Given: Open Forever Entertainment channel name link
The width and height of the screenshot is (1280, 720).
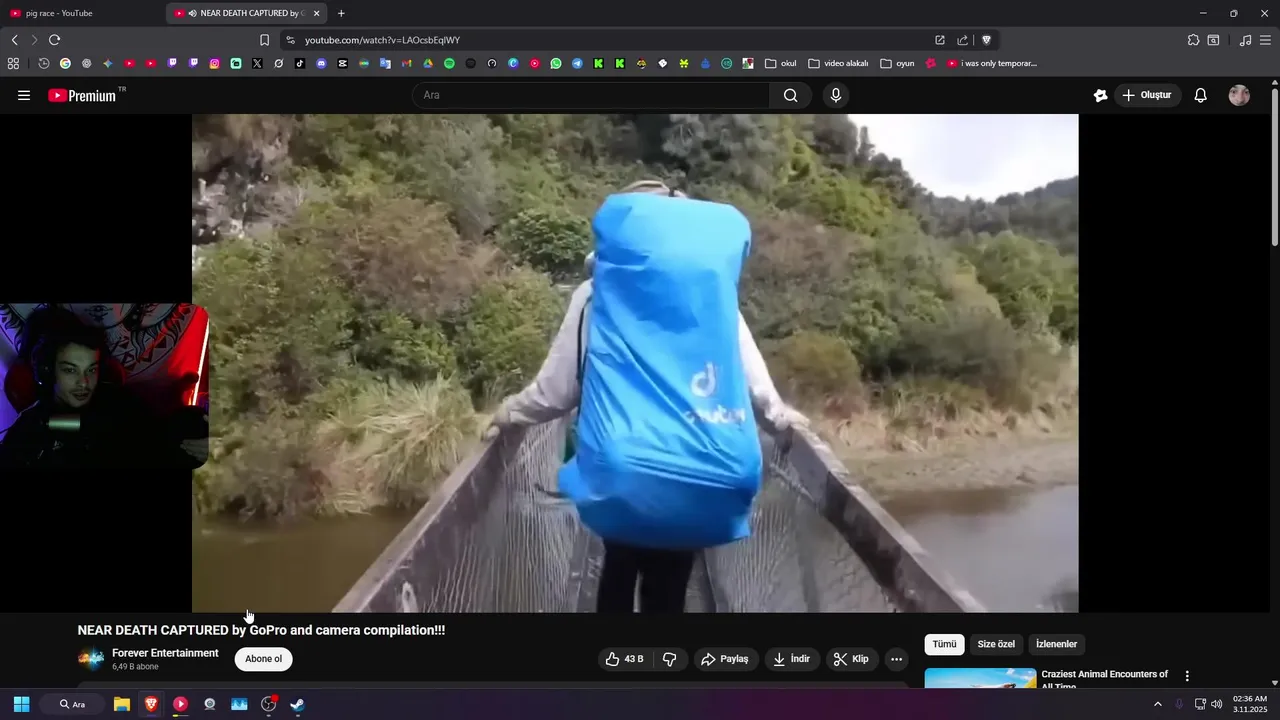Looking at the screenshot, I should [165, 653].
